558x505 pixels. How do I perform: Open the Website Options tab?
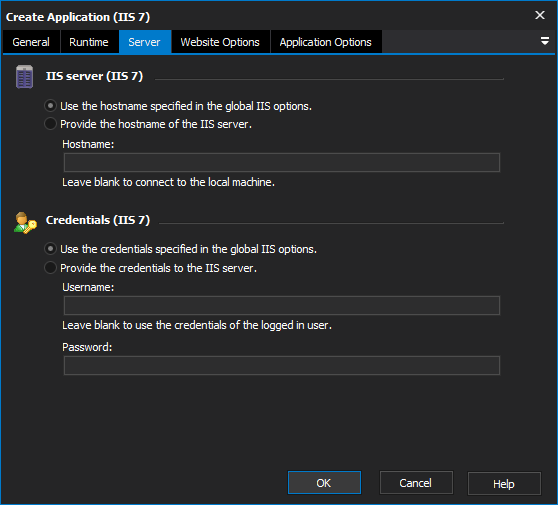pyautogui.click(x=220, y=42)
